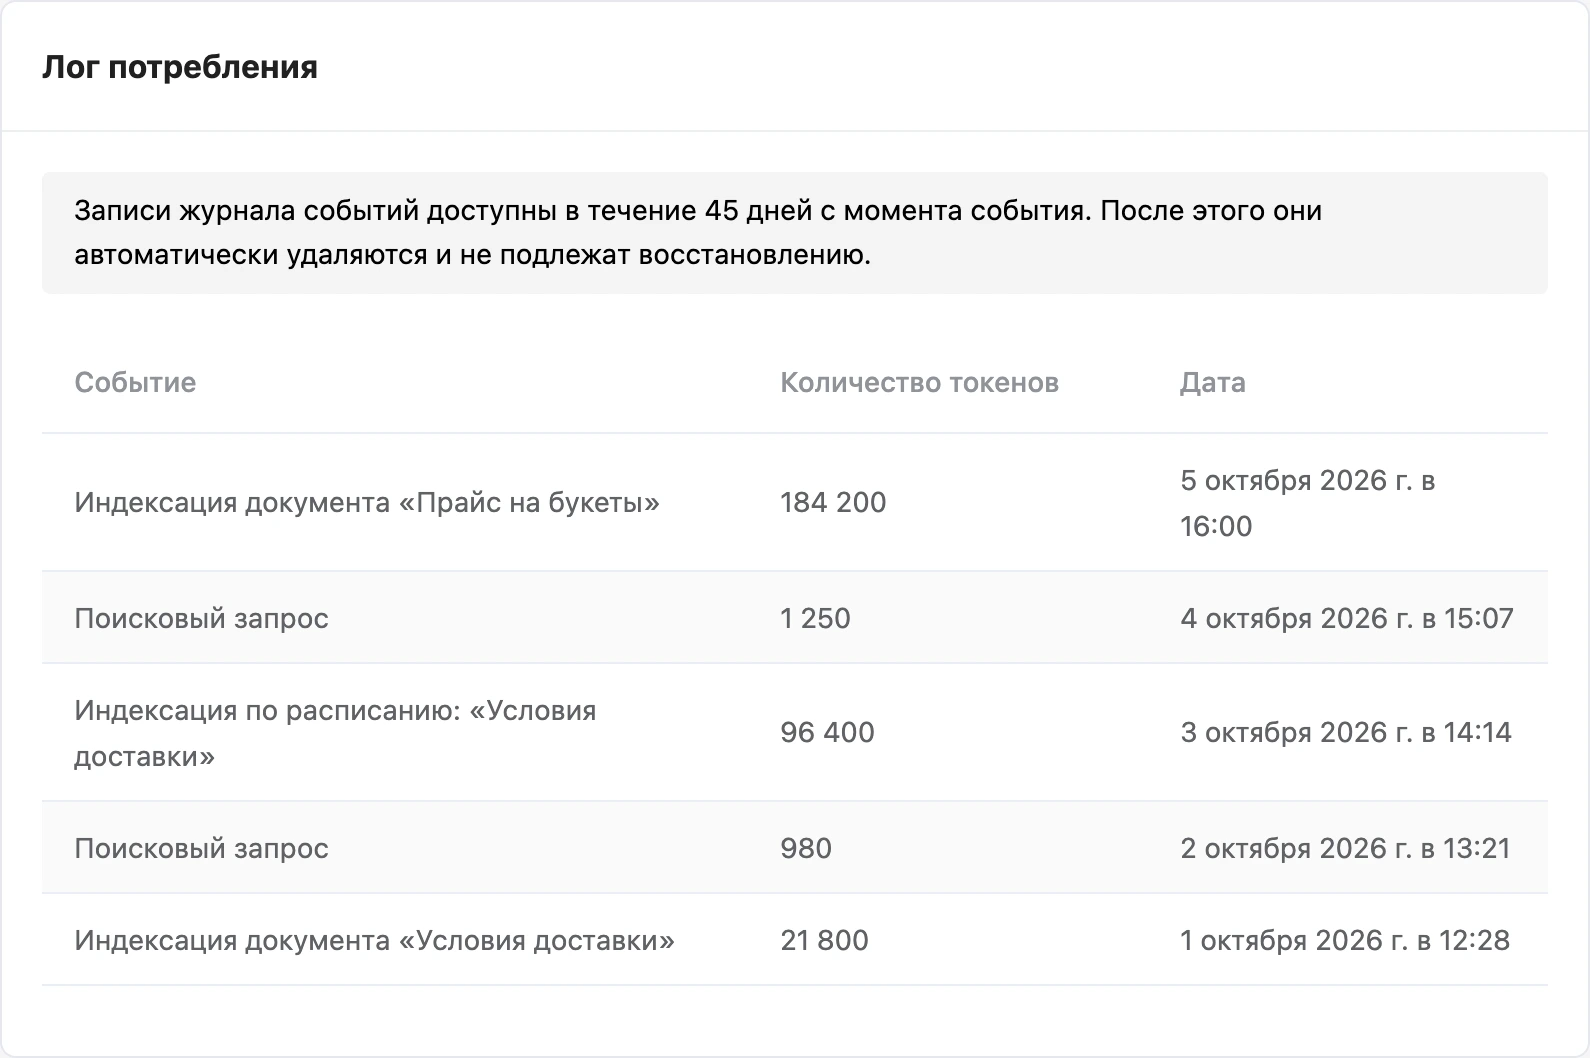This screenshot has width=1590, height=1058.
Task: Click the 96 400 token count
Action: [x=827, y=732]
